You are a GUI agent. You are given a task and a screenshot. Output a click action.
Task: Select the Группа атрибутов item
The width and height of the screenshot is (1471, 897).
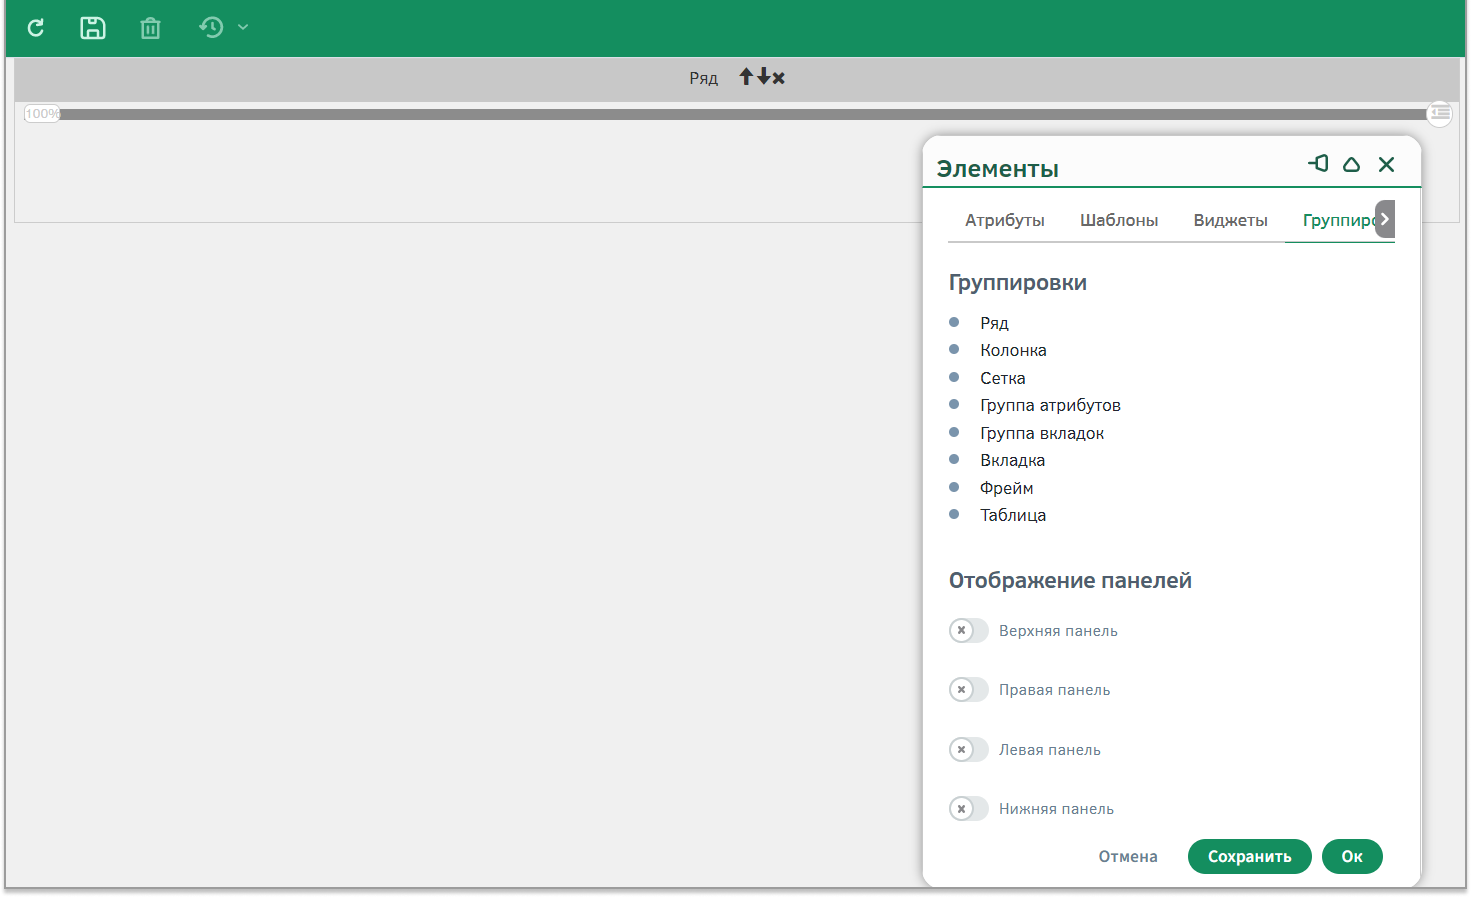1050,405
